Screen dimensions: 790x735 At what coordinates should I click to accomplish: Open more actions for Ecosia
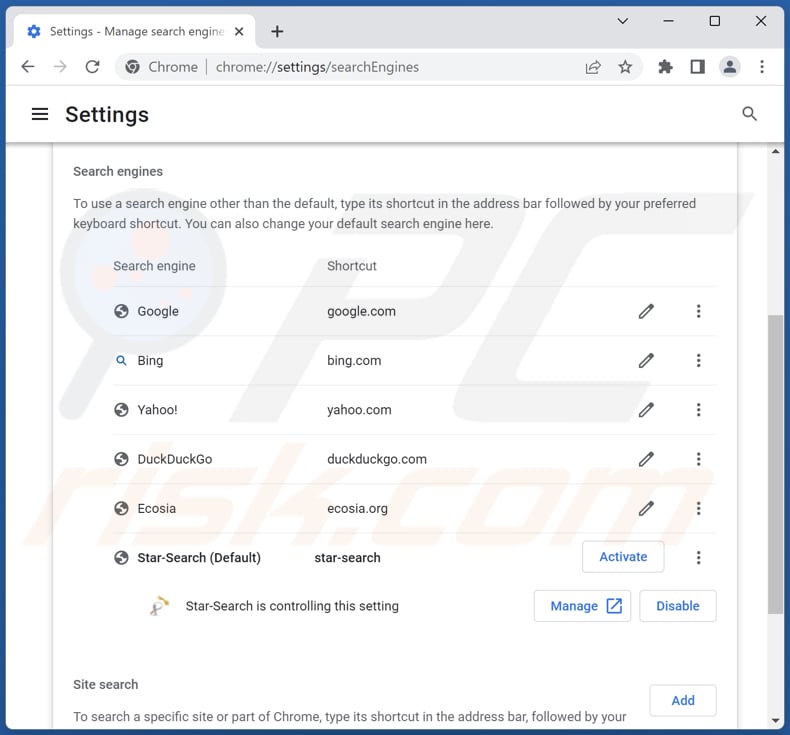pyautogui.click(x=698, y=509)
